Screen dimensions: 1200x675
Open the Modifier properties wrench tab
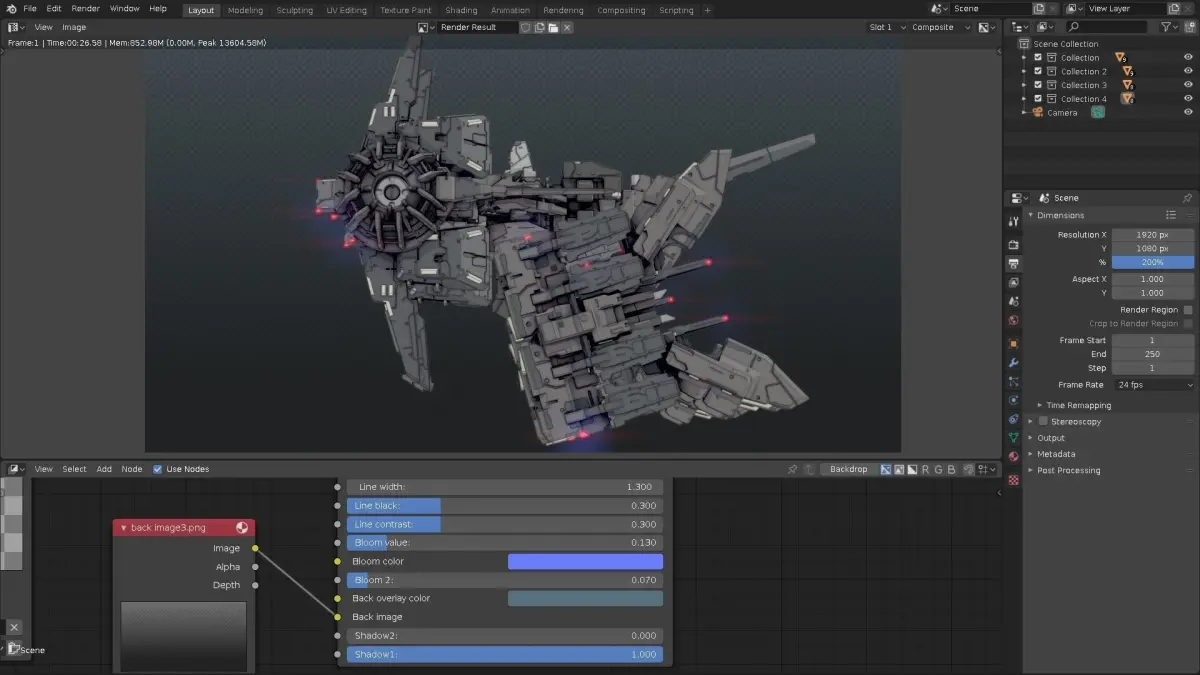1013,362
